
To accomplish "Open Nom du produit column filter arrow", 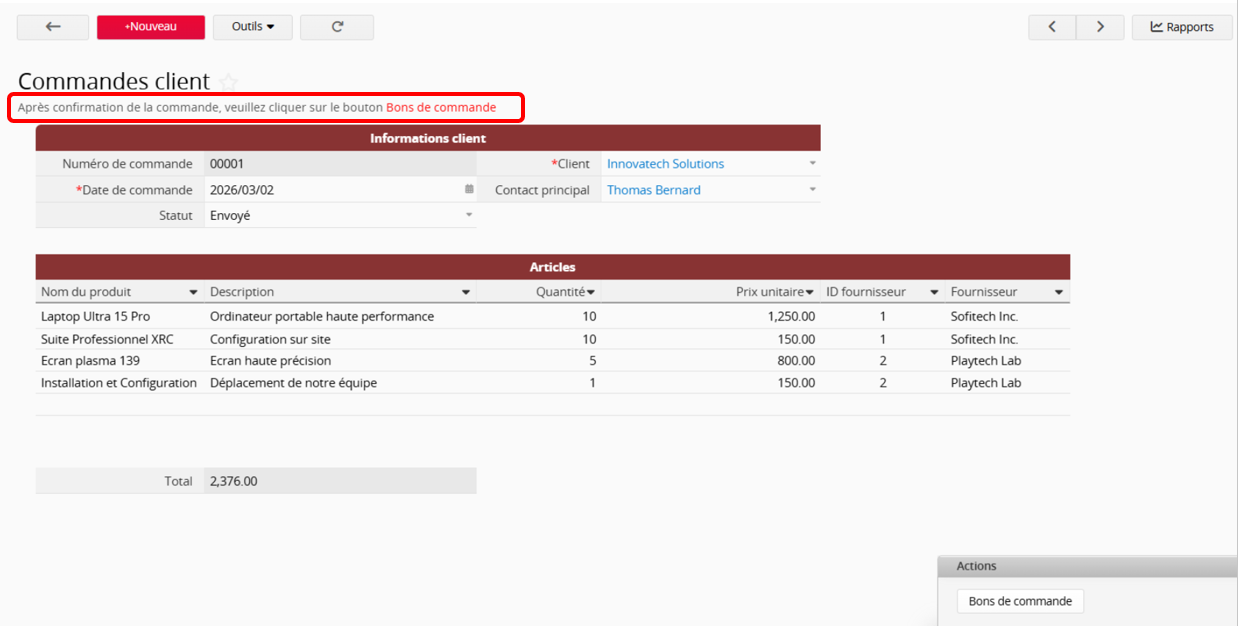I will pyautogui.click(x=193, y=292).
